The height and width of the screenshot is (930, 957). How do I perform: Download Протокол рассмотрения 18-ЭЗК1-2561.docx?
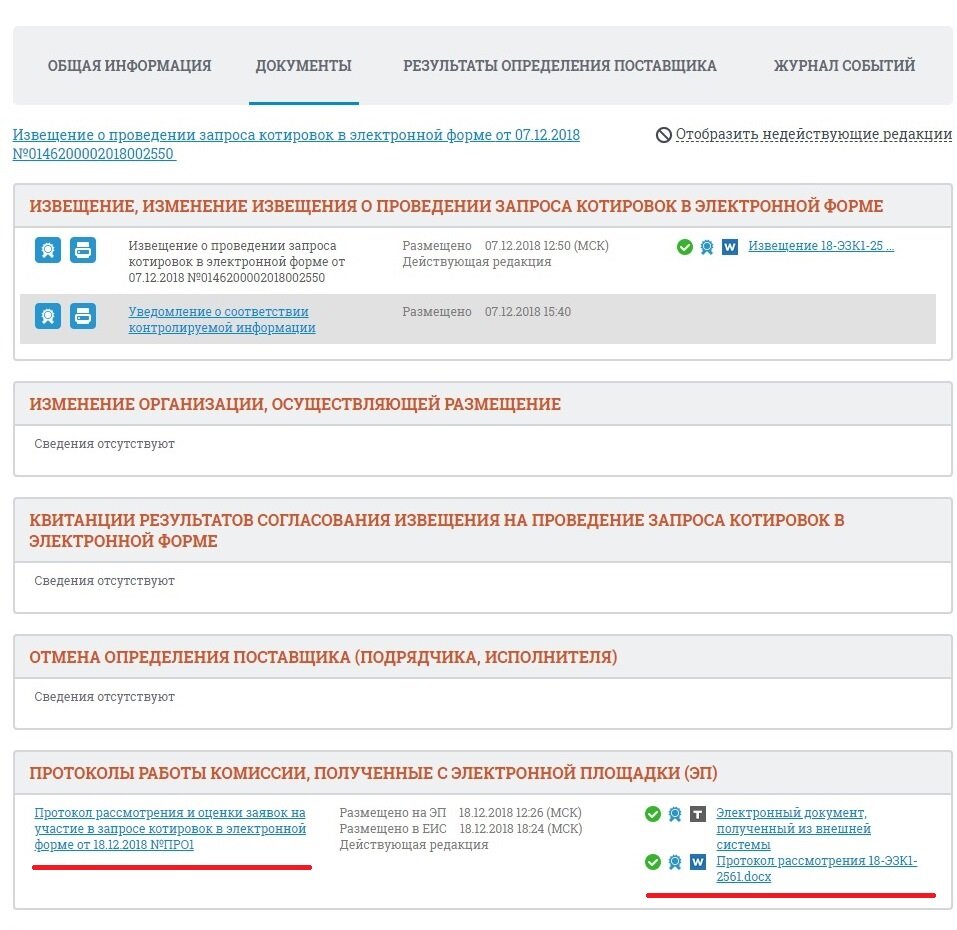click(817, 869)
